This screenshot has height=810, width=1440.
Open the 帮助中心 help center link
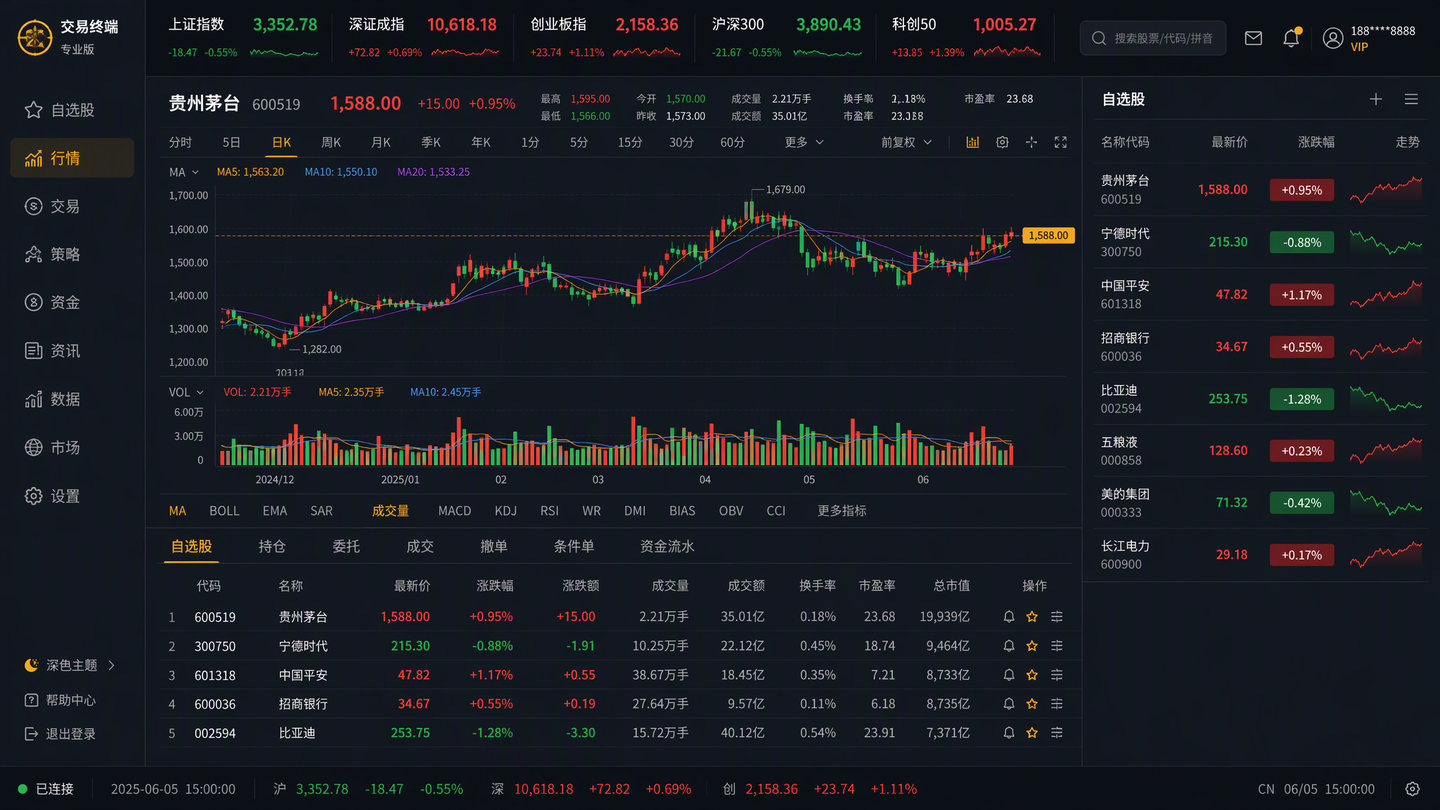60,700
